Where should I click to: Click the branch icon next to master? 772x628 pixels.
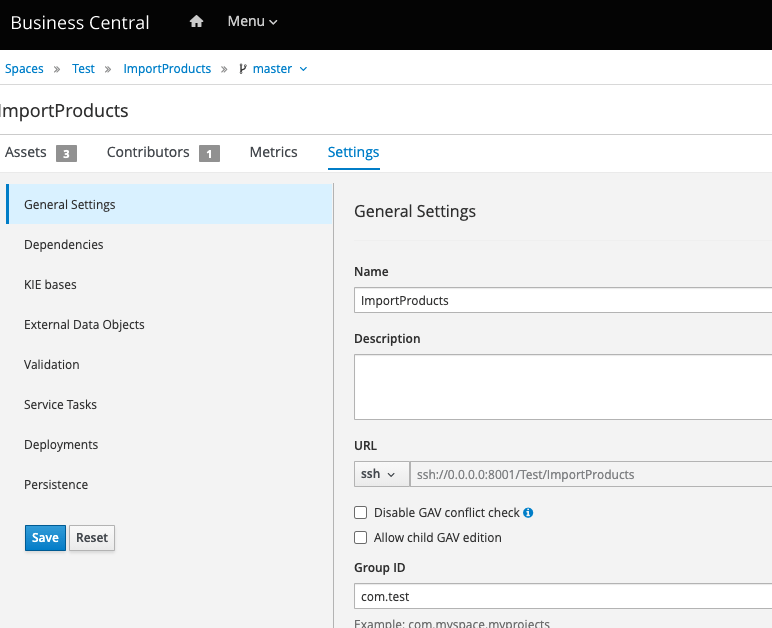(x=242, y=69)
